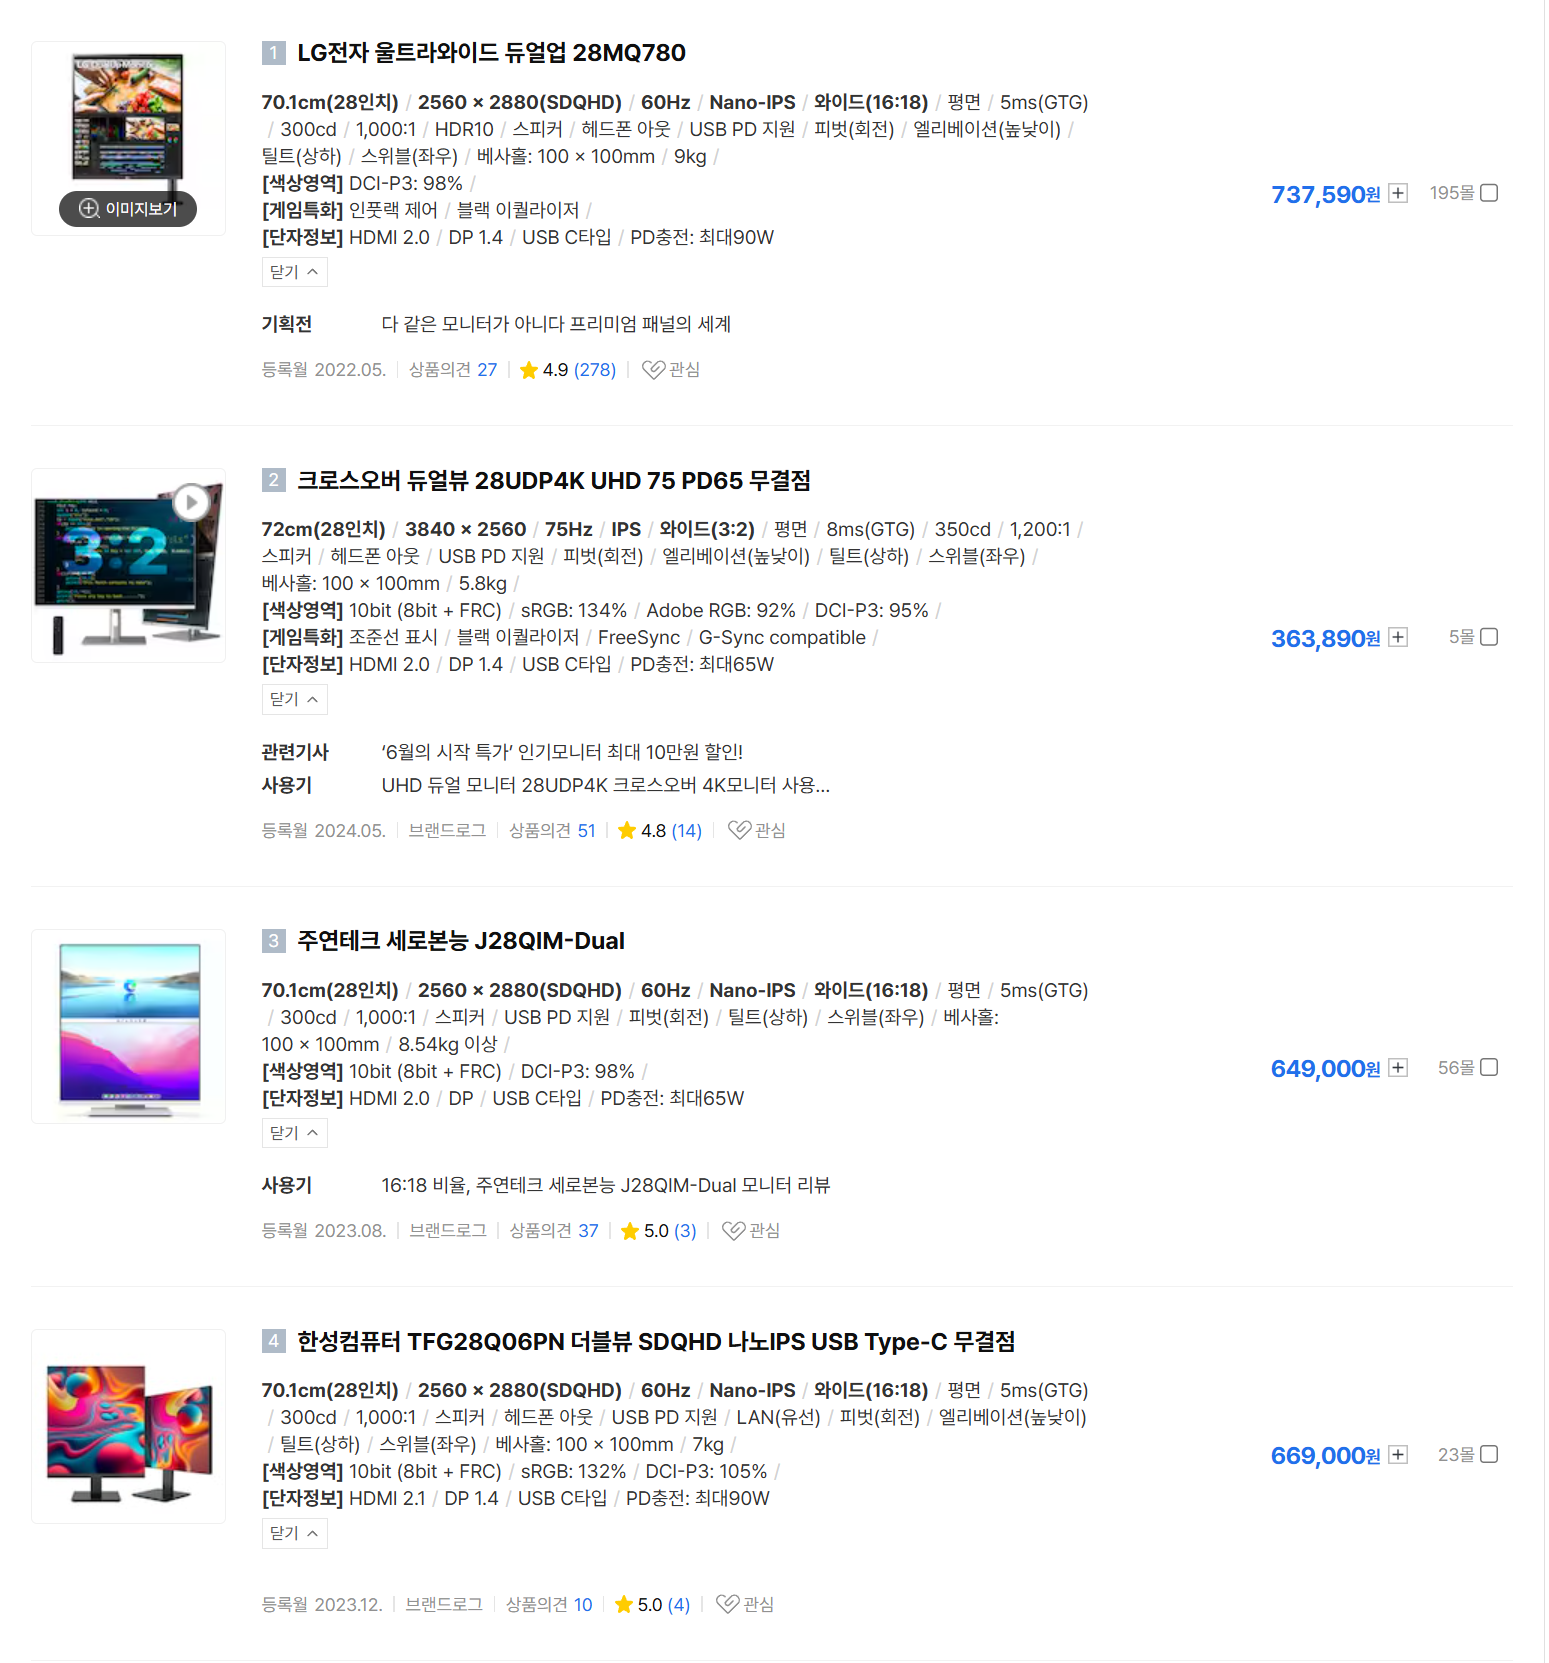This screenshot has height=1663, width=1549.
Task: Open product 한성컴퓨터 TFG28Q06PN 더블뷰
Action: point(656,1342)
